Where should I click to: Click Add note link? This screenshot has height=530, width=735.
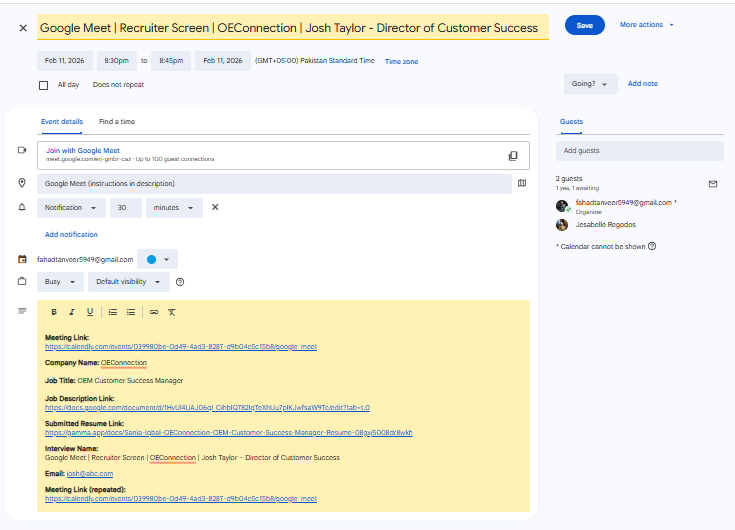pyautogui.click(x=643, y=83)
